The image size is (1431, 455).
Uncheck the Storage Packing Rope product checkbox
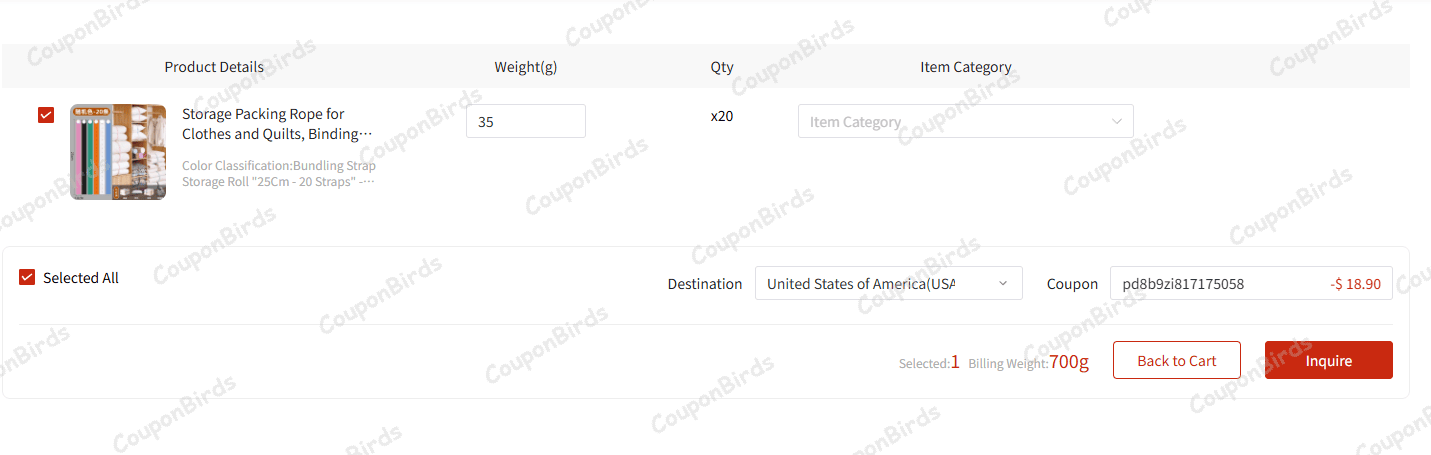click(46, 115)
